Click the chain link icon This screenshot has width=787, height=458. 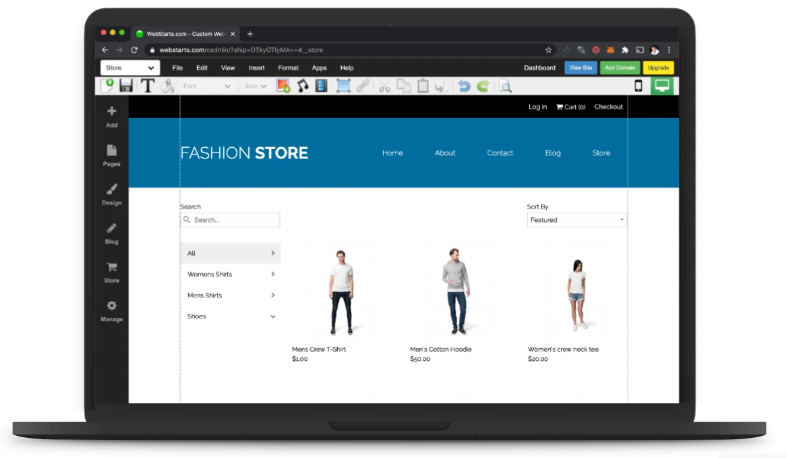[363, 86]
